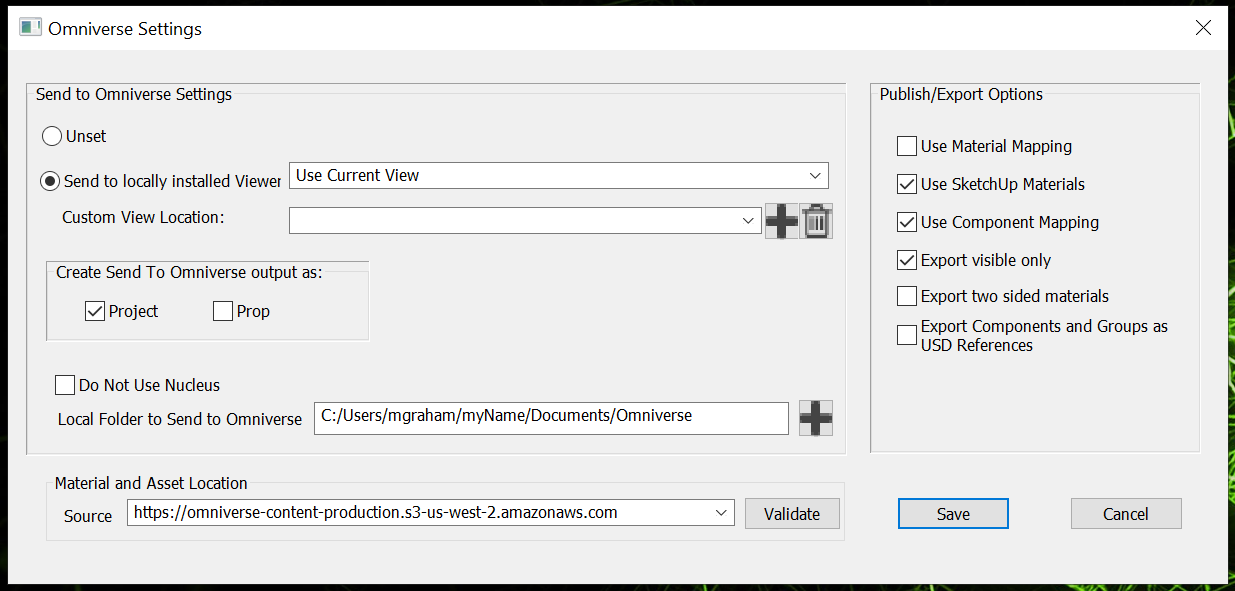Open the Use Current View dropdown
Viewport: 1235px width, 591px height.
tap(559, 175)
